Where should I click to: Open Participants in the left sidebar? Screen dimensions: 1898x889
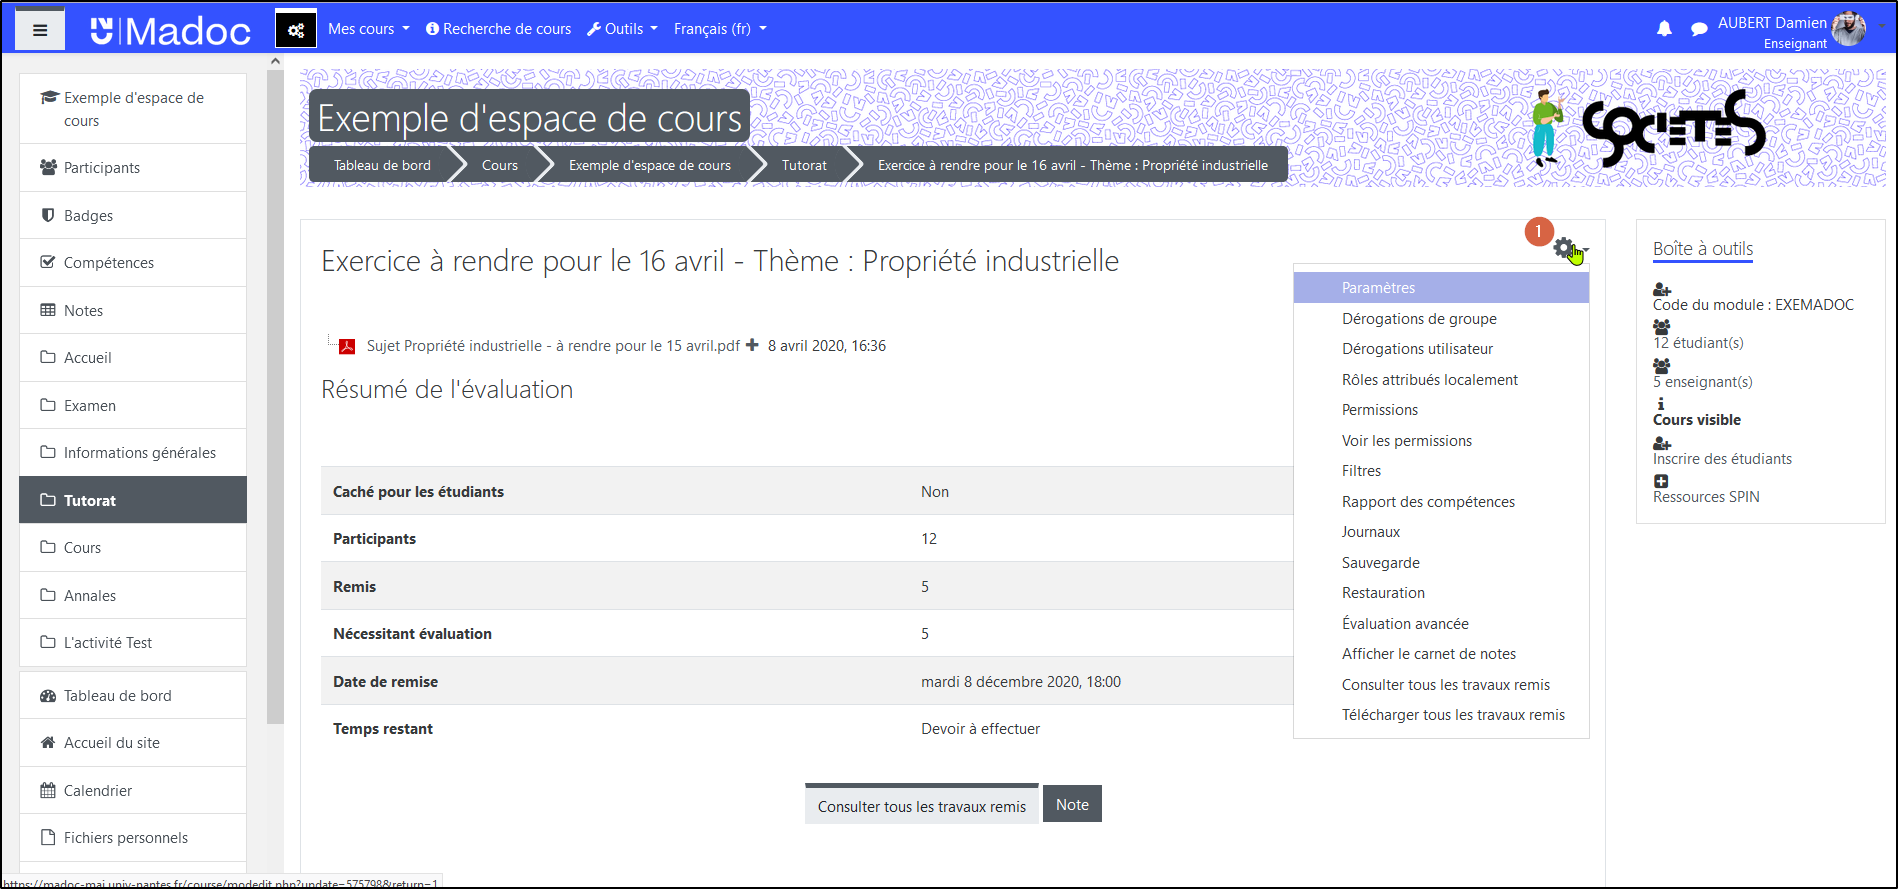(x=102, y=168)
